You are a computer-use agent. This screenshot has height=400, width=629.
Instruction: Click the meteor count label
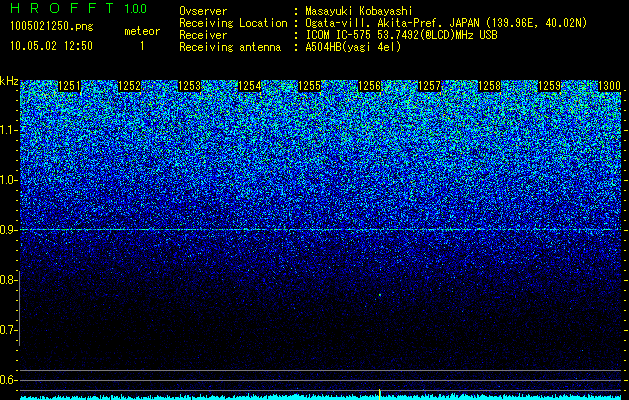(142, 31)
